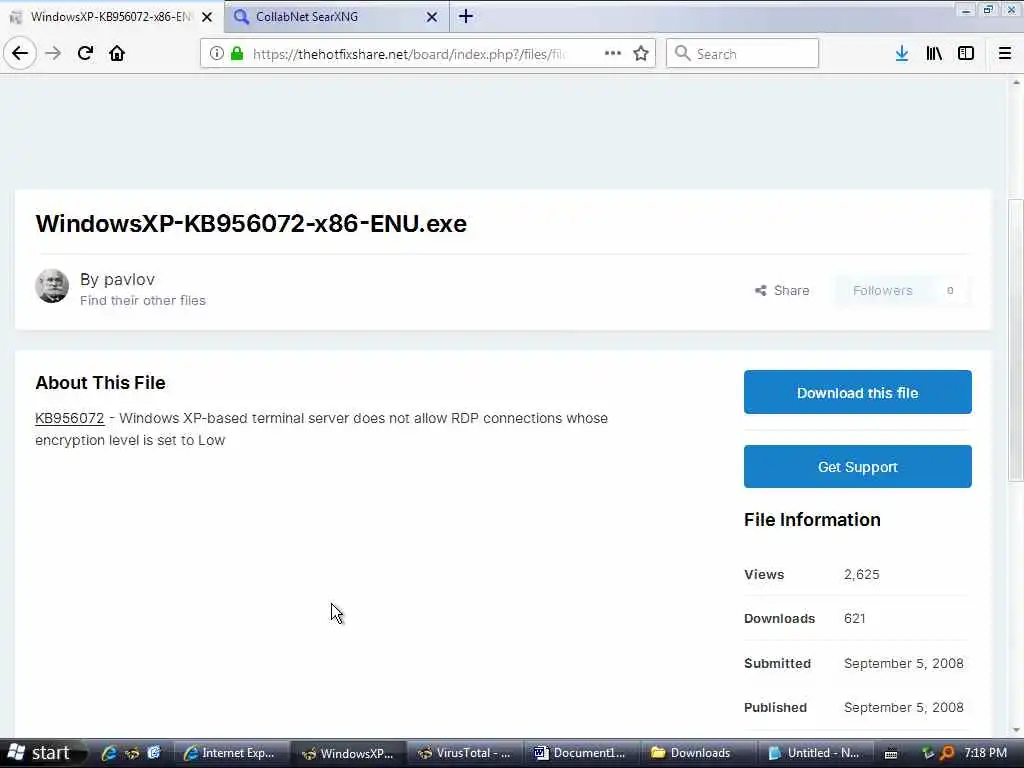Reload the current page
Screen dimensions: 1024x768
(x=85, y=54)
